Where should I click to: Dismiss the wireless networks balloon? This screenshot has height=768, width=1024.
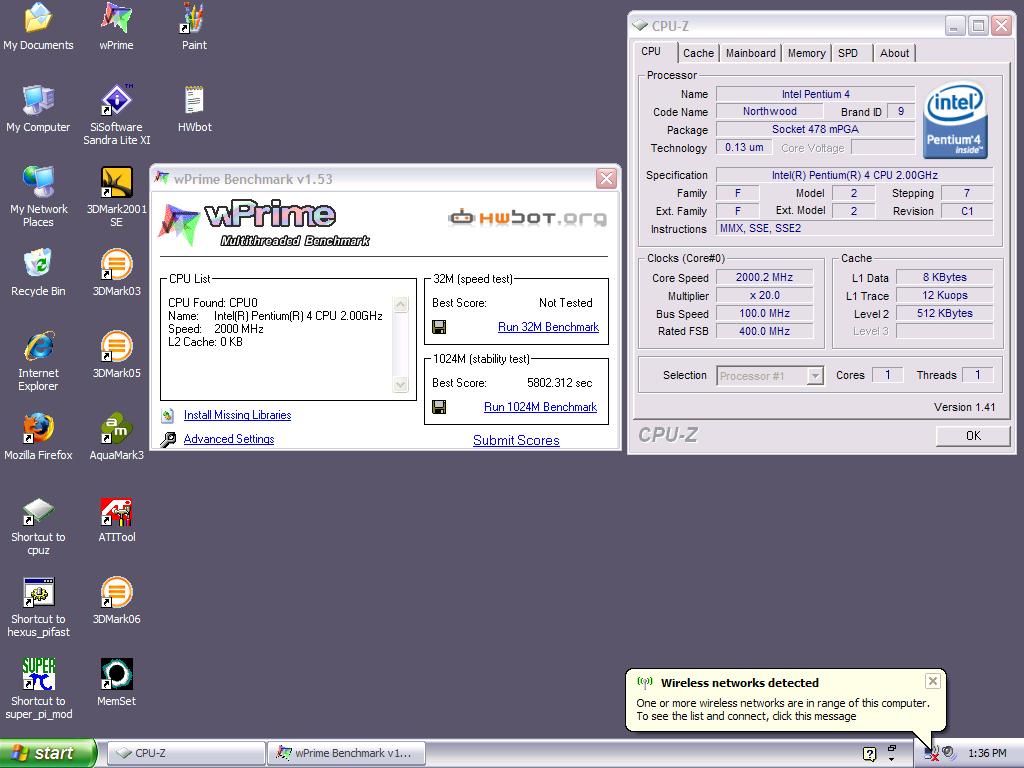(x=933, y=681)
